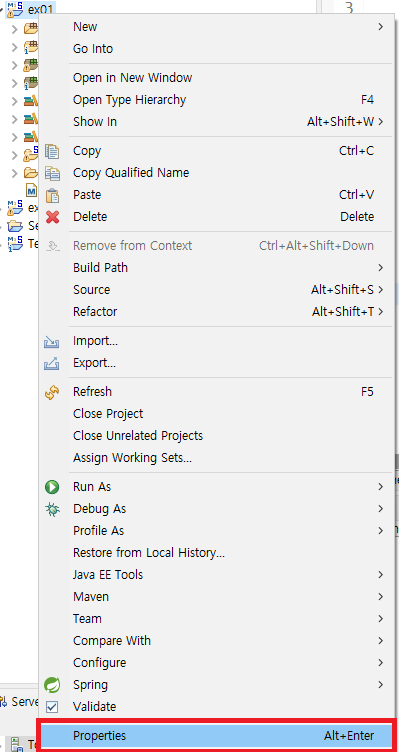The height and width of the screenshot is (752, 401).
Task: Open the Maven submenu arrow
Action: 381,597
